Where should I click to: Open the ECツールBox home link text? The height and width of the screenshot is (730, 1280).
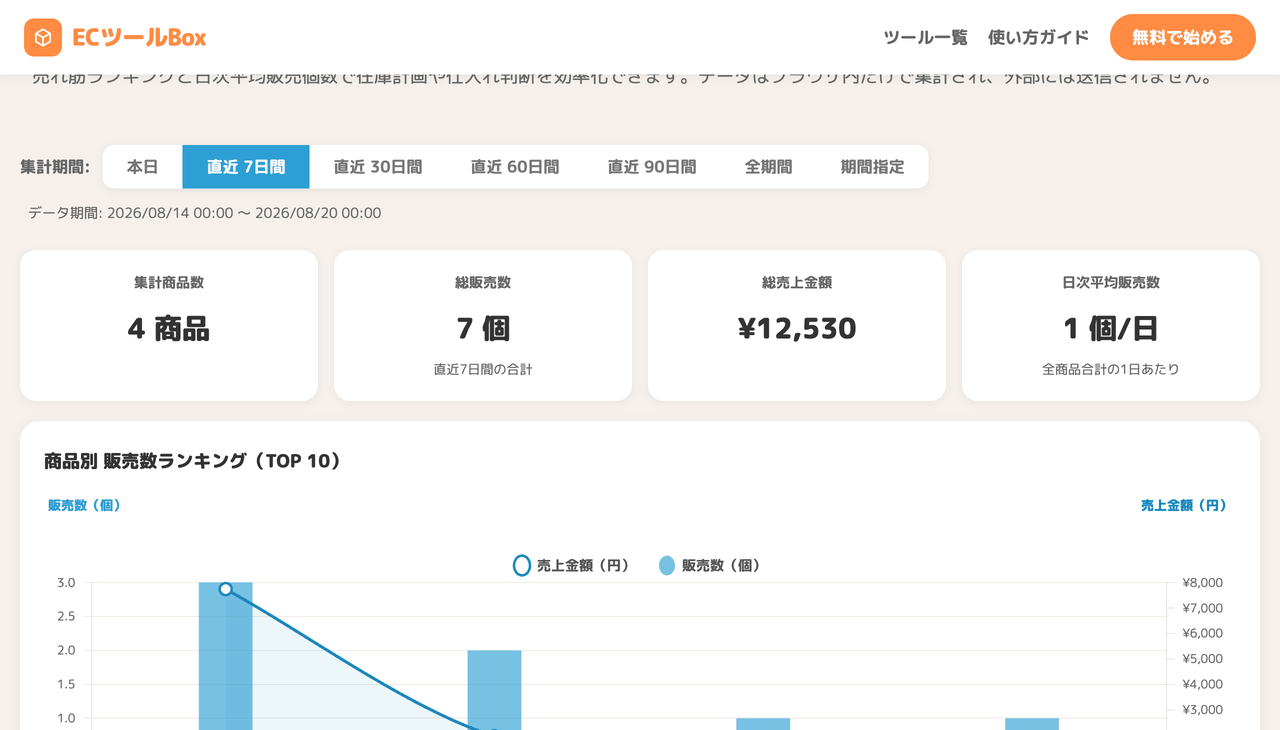[x=139, y=38]
